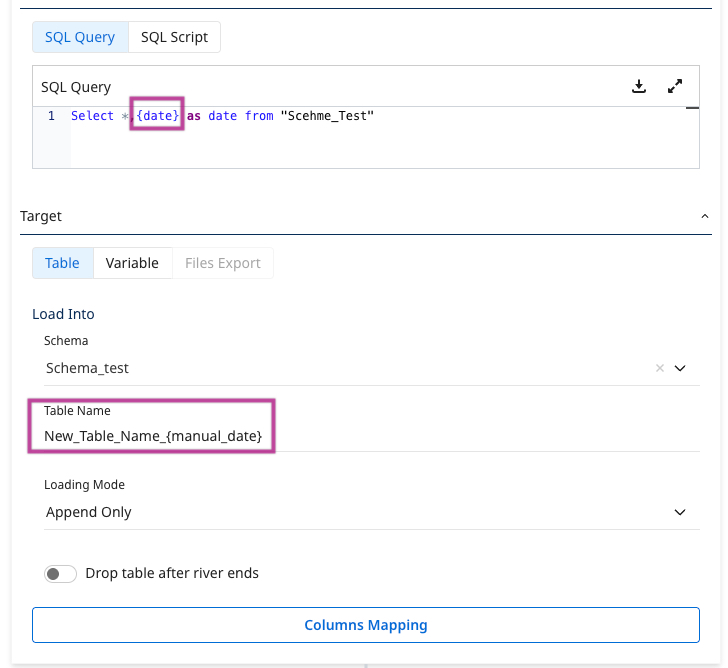This screenshot has width=728, height=668.
Task: Toggle the Drop table after river ends switch
Action: point(60,574)
